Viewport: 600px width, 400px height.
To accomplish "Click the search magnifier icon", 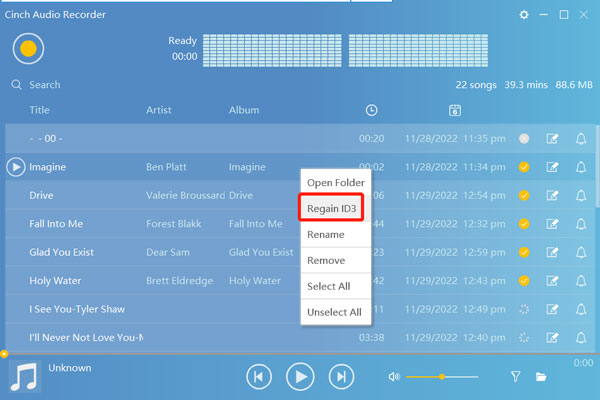I will click(16, 85).
